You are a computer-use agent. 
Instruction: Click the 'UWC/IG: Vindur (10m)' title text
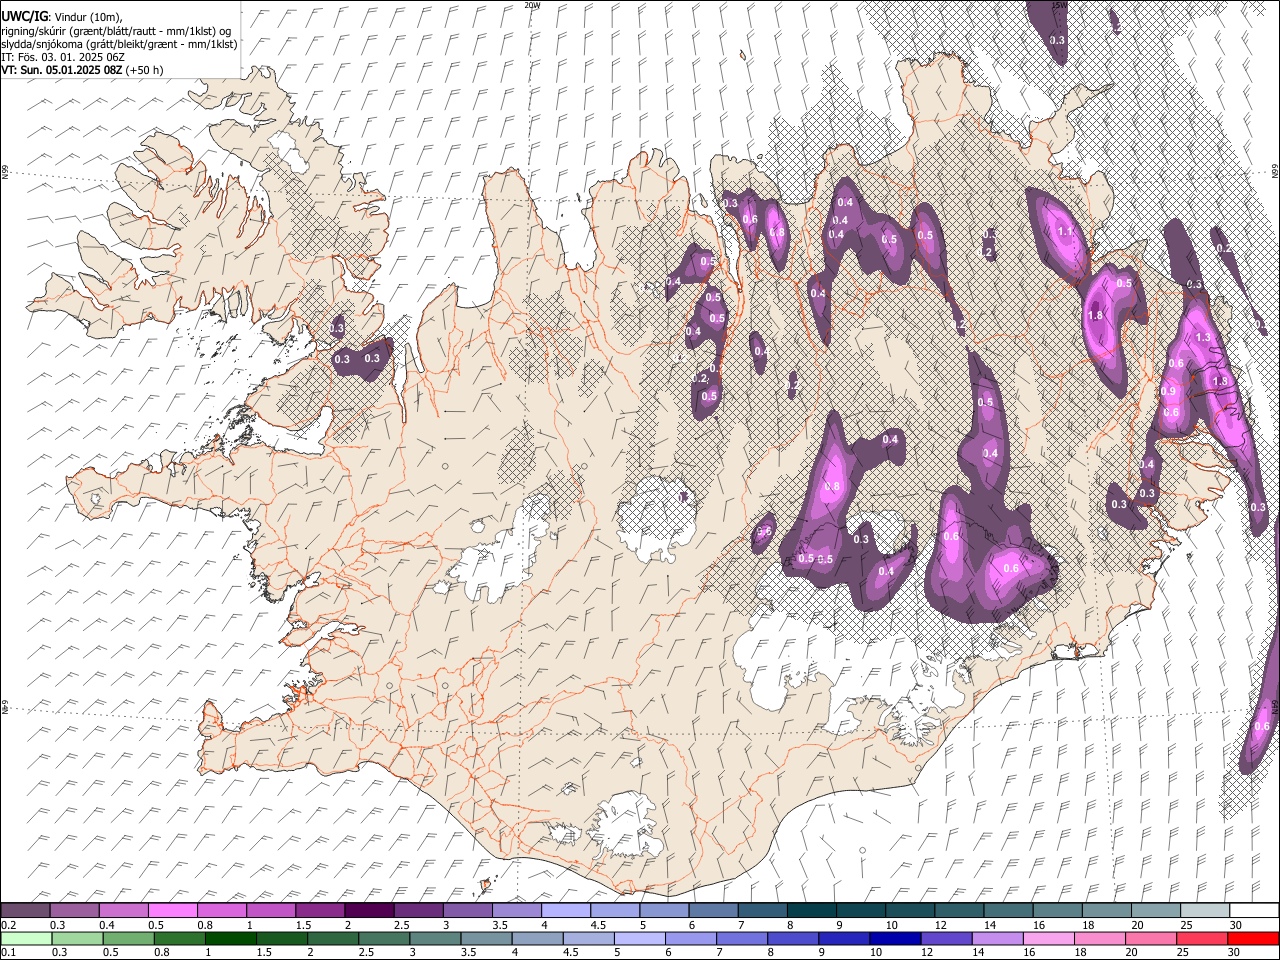[x=62, y=17]
